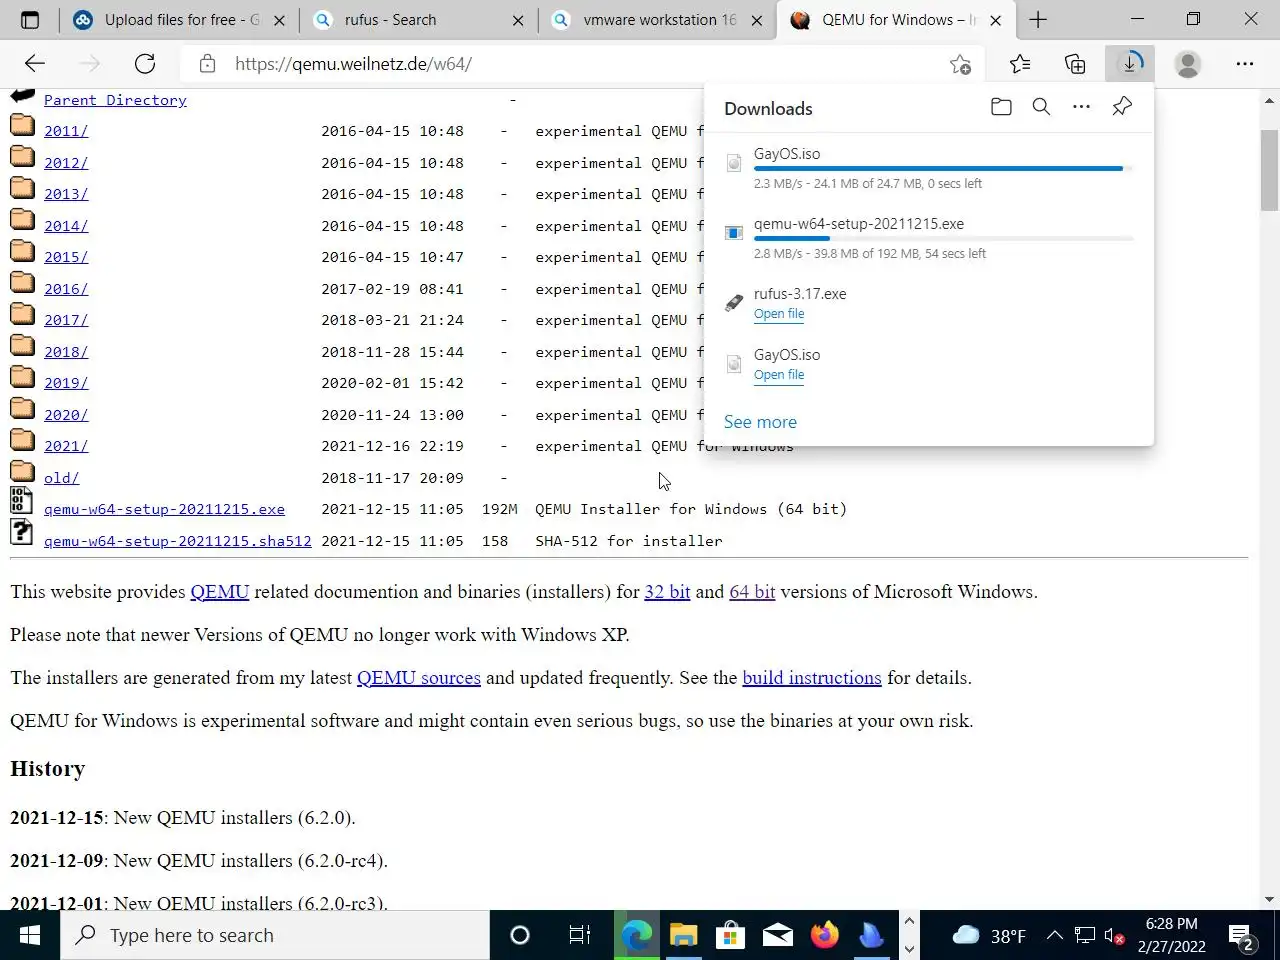Image resolution: width=1280 pixels, height=960 pixels.
Task: Open Edge settings and more menu
Action: 1244,64
